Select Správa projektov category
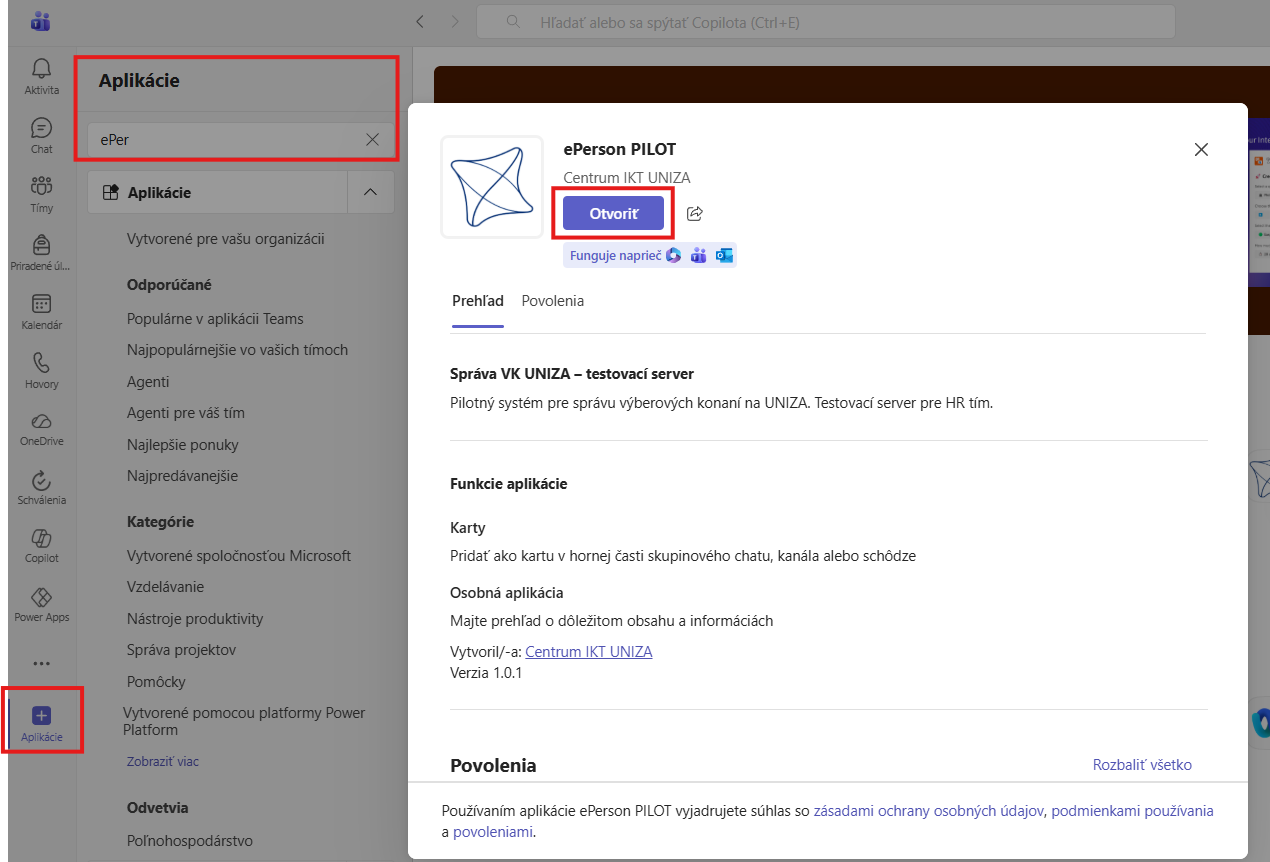Screen dimensions: 1270x862 [182, 650]
